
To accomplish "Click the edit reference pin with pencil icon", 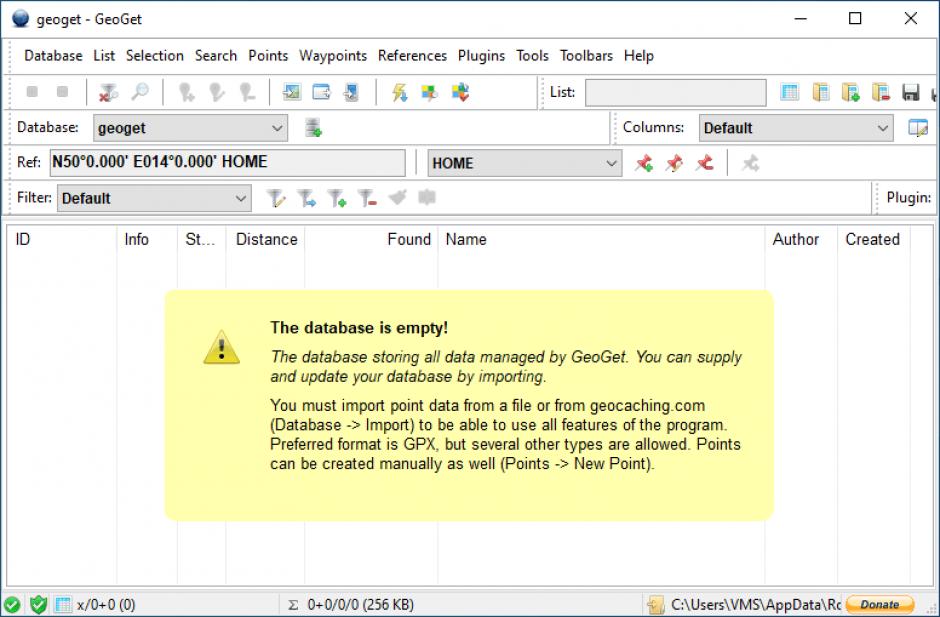I will pyautogui.click(x=674, y=163).
